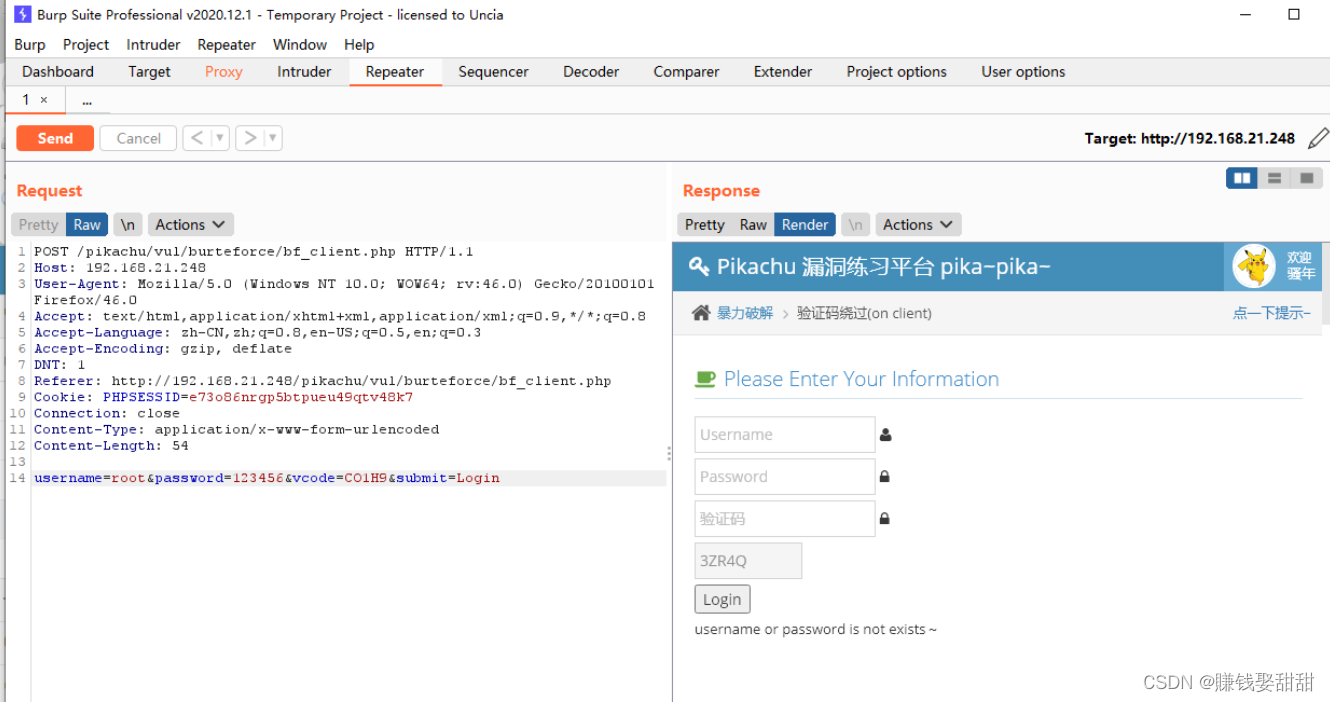The width and height of the screenshot is (1330, 702).
Task: Click the Login button in rendered page
Action: click(722, 599)
